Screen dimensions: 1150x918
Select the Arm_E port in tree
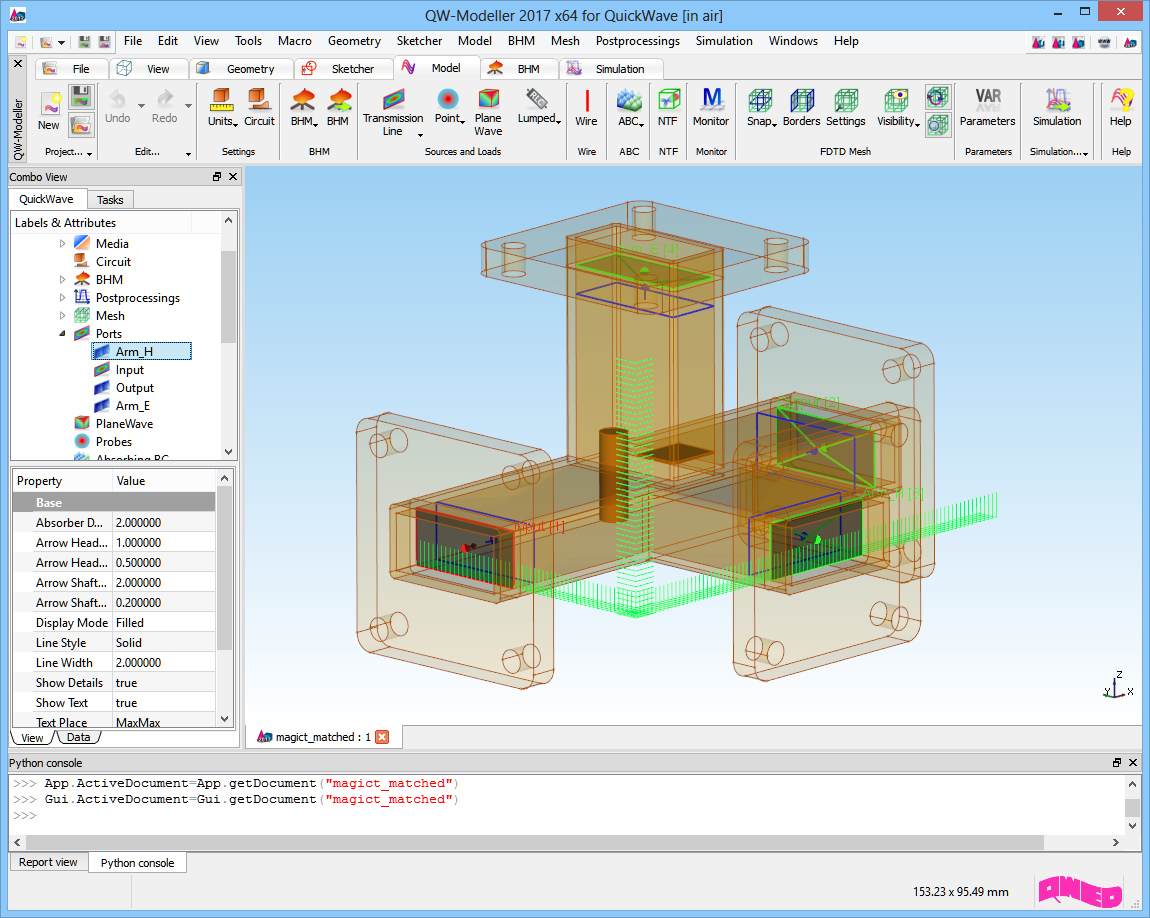coord(133,405)
